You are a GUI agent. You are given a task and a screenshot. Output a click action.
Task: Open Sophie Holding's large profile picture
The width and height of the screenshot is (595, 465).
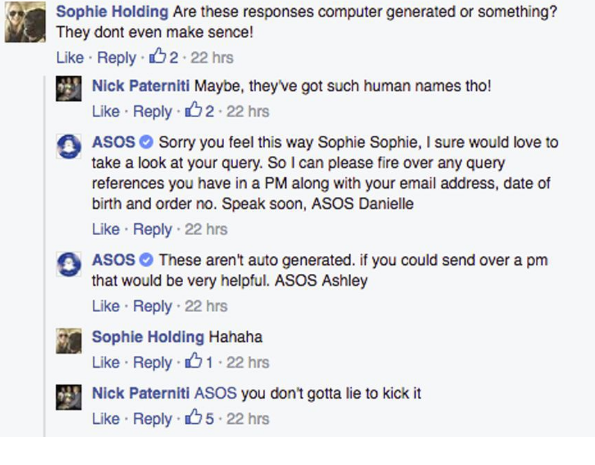25,22
